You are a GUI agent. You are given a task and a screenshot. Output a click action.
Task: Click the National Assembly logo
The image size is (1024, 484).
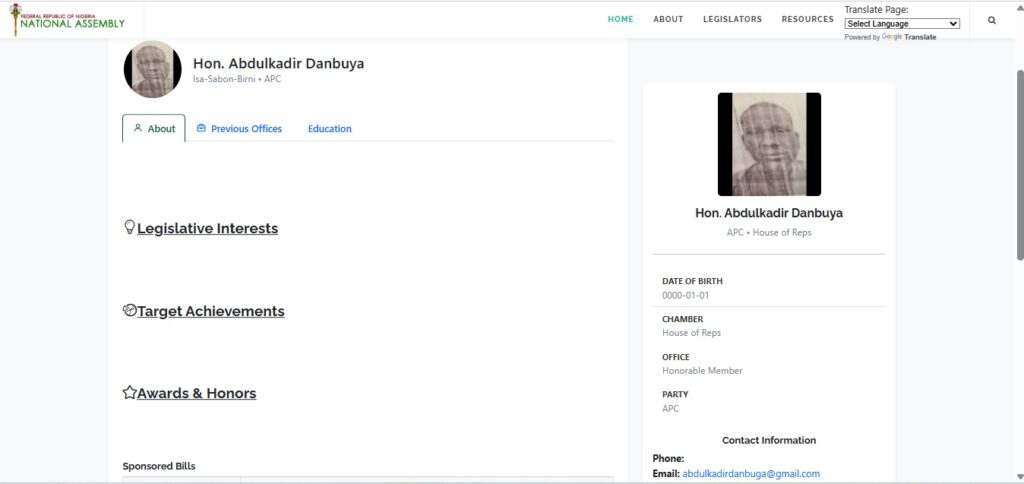pyautogui.click(x=68, y=19)
